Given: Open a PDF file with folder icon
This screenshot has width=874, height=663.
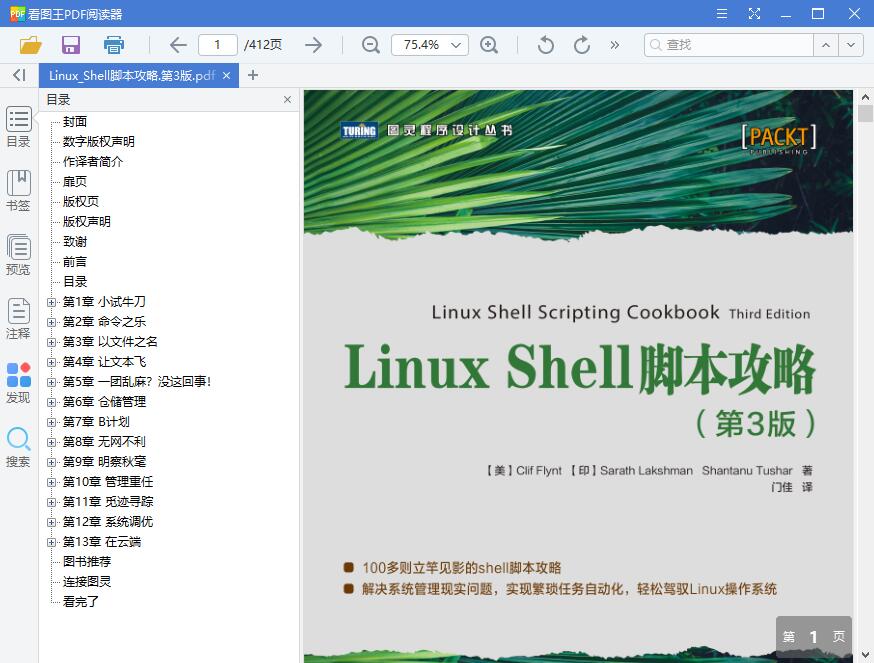Looking at the screenshot, I should coord(31,45).
